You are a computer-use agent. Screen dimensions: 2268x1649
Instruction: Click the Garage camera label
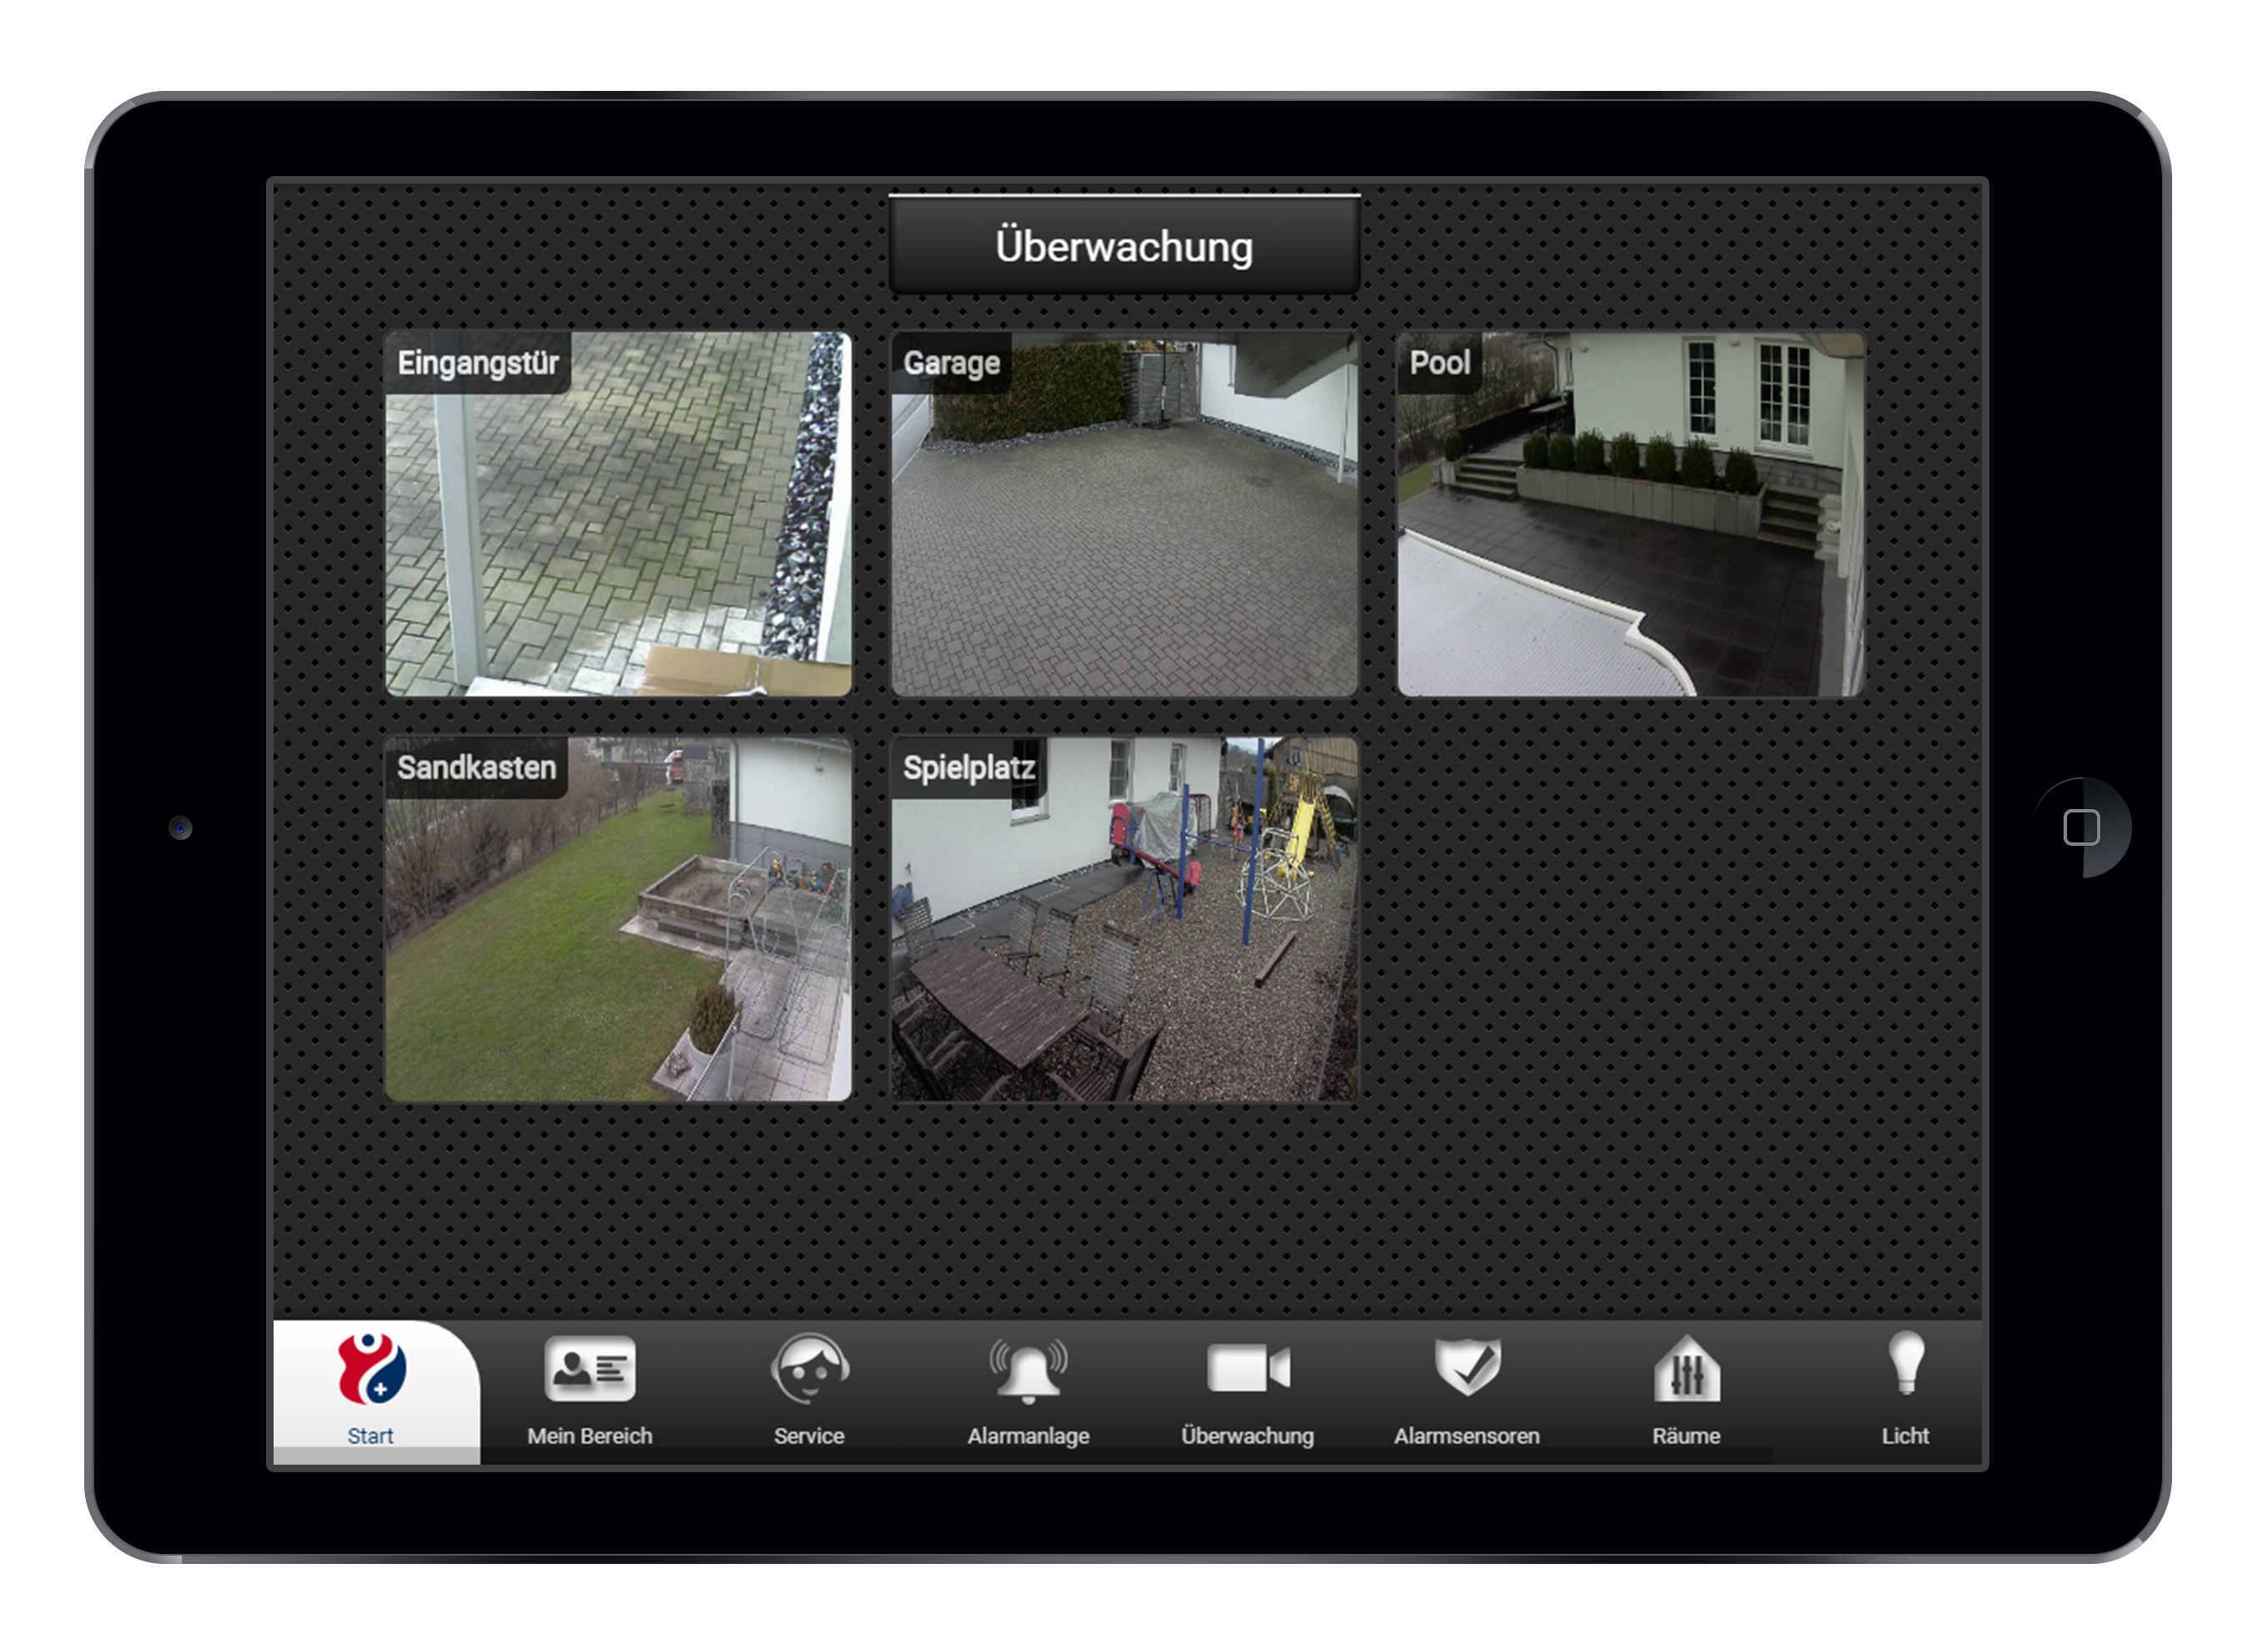(952, 363)
